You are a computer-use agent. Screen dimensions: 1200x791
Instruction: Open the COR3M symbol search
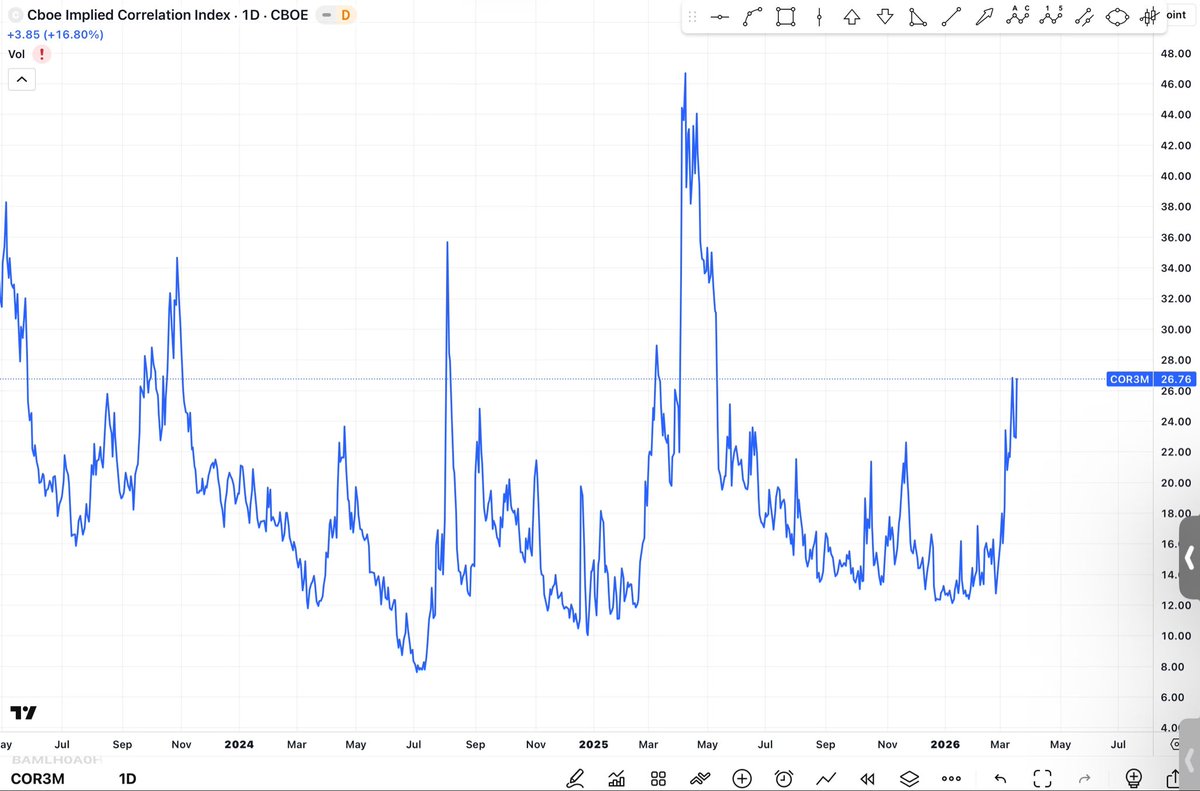[36, 778]
